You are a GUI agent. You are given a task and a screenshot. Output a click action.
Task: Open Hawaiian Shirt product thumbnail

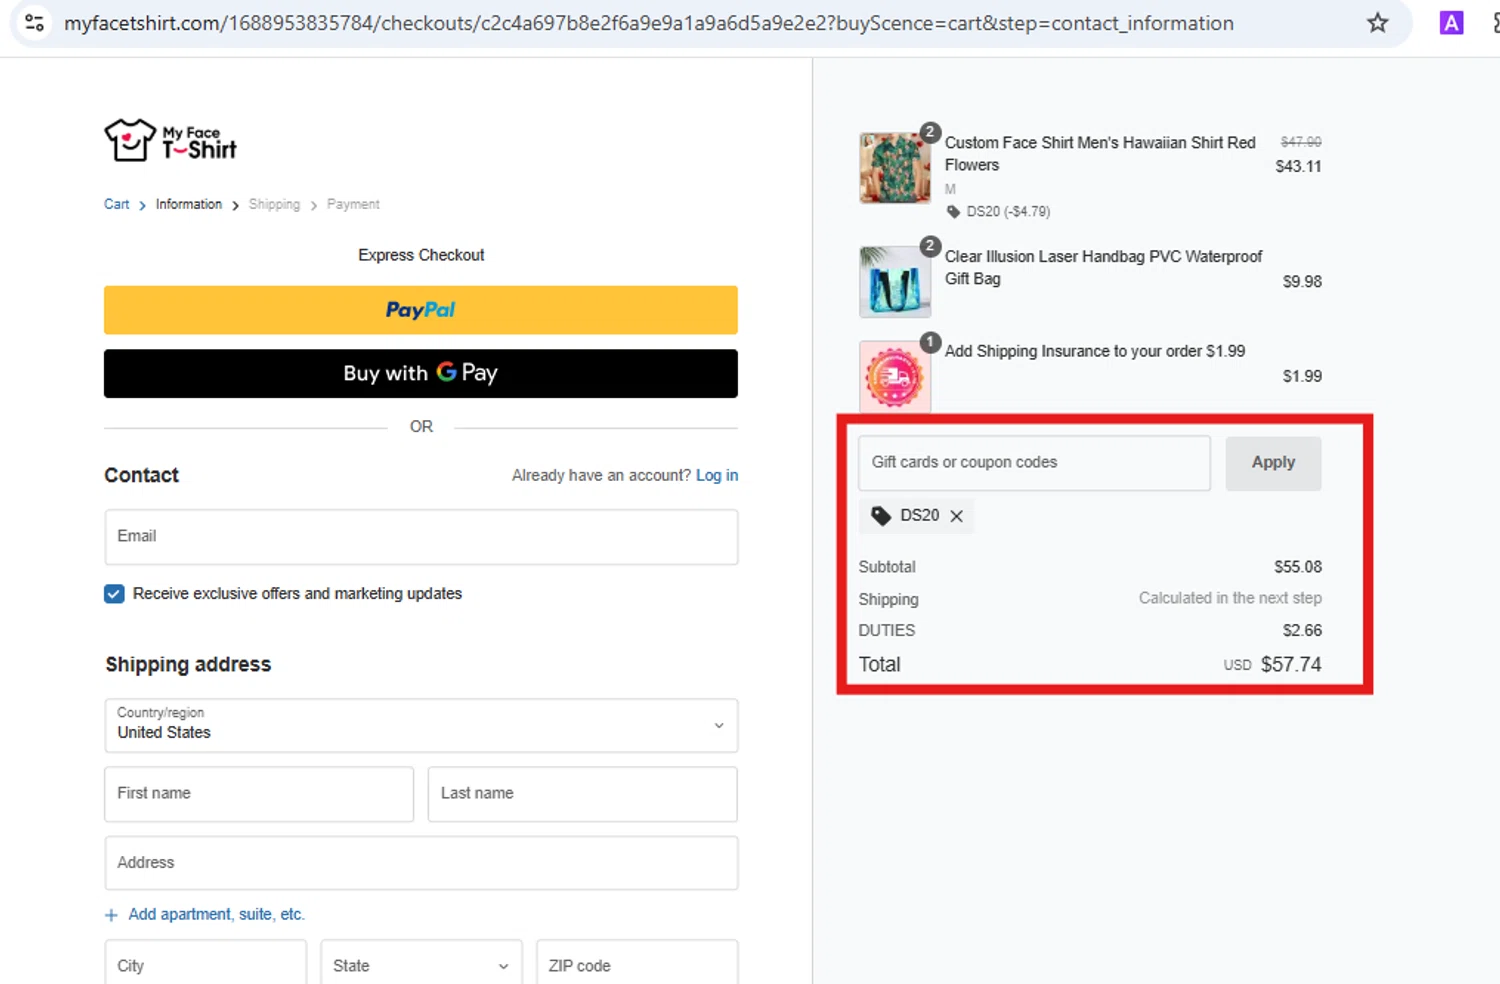point(895,168)
